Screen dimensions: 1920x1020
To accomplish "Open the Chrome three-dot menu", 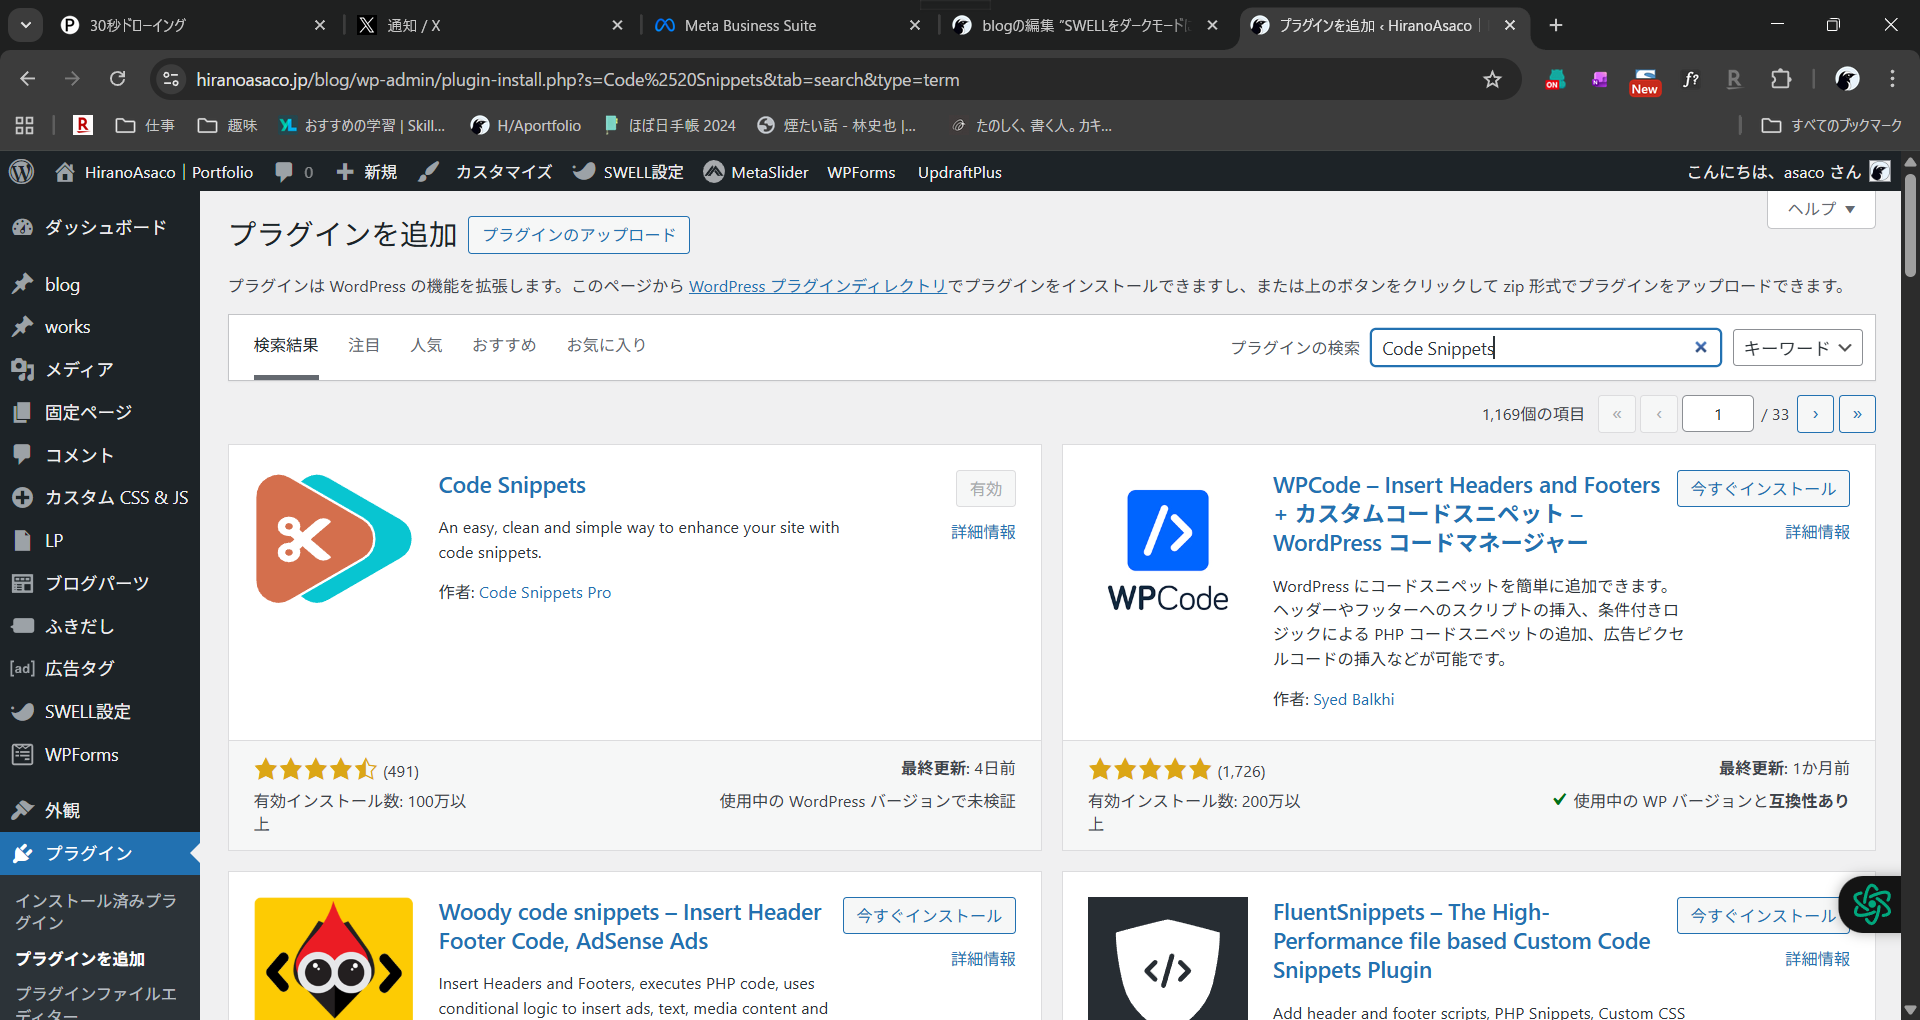I will pos(1892,79).
